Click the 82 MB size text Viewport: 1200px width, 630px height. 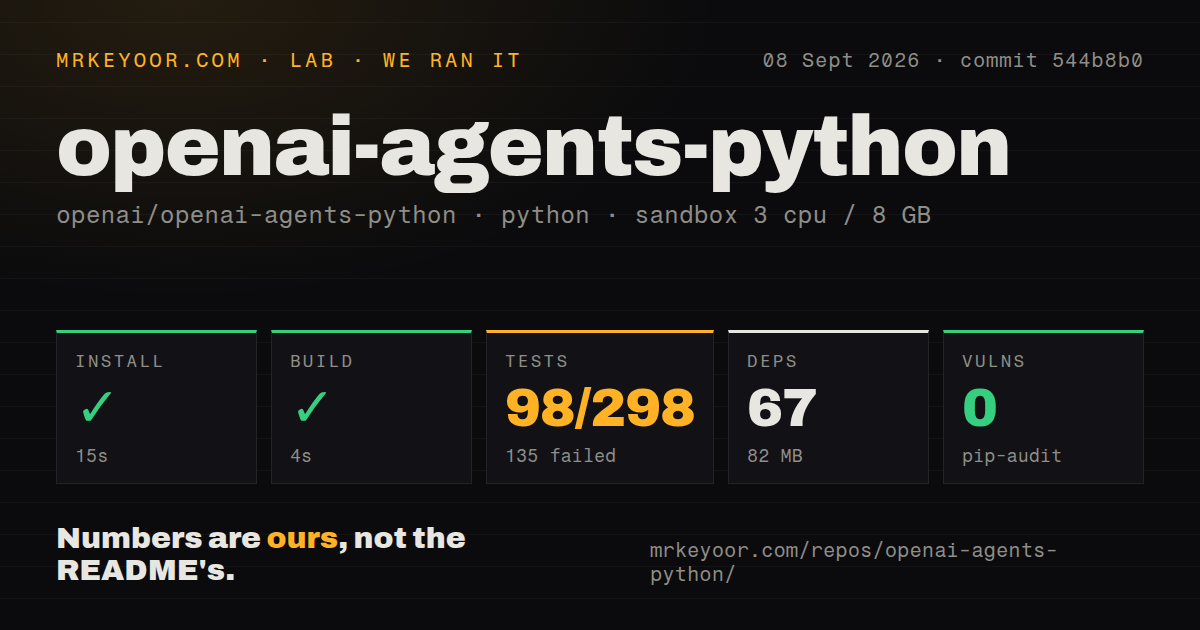[x=775, y=456]
